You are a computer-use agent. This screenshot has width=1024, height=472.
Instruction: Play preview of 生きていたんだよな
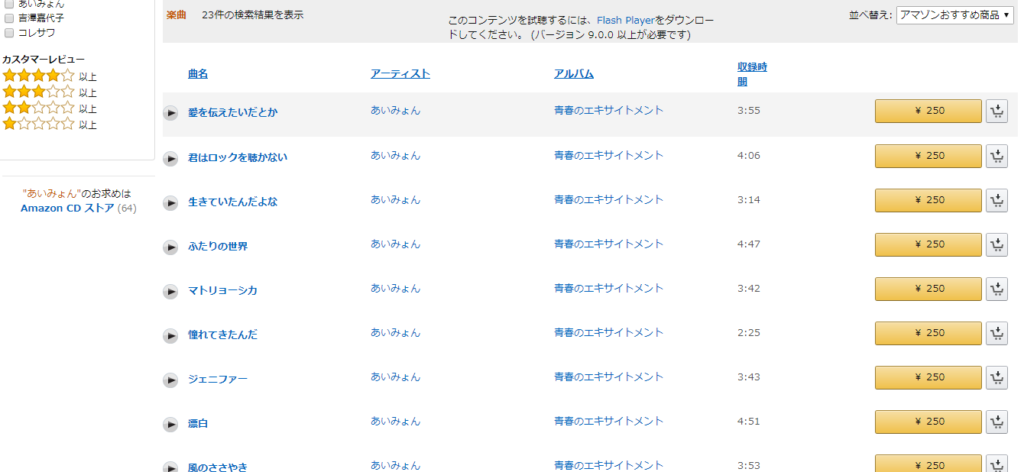pyautogui.click(x=170, y=202)
